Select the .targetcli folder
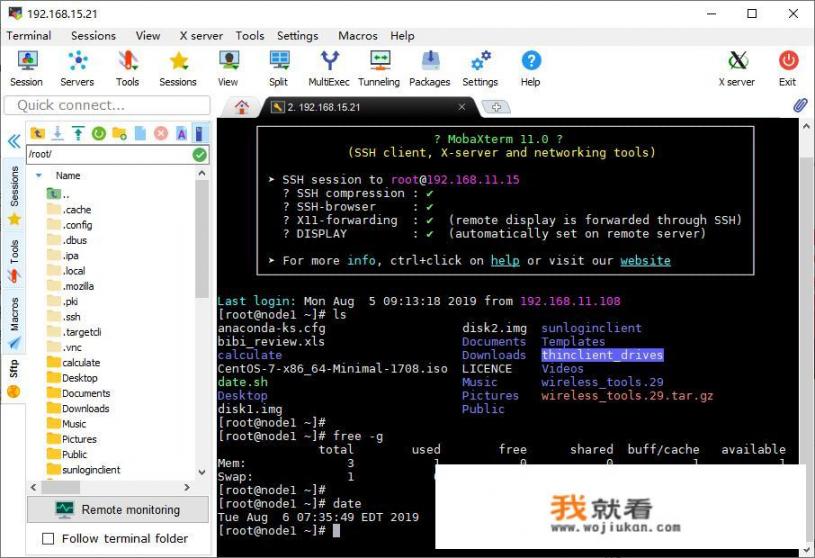 (74, 333)
